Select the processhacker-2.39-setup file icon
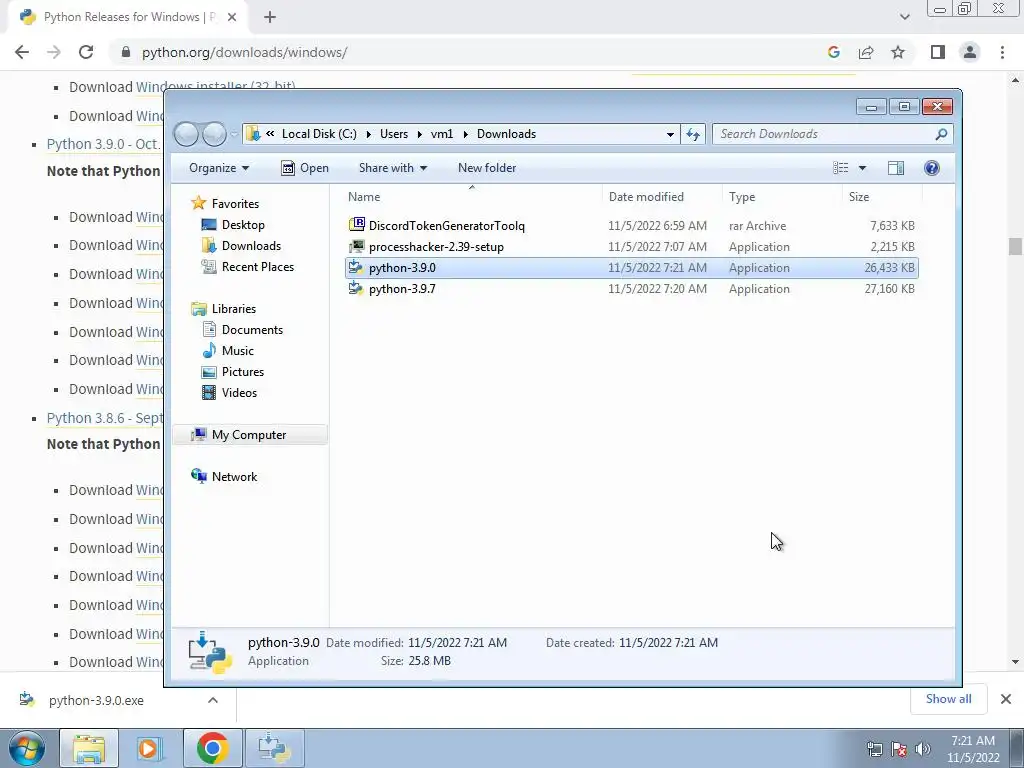 pos(357,246)
